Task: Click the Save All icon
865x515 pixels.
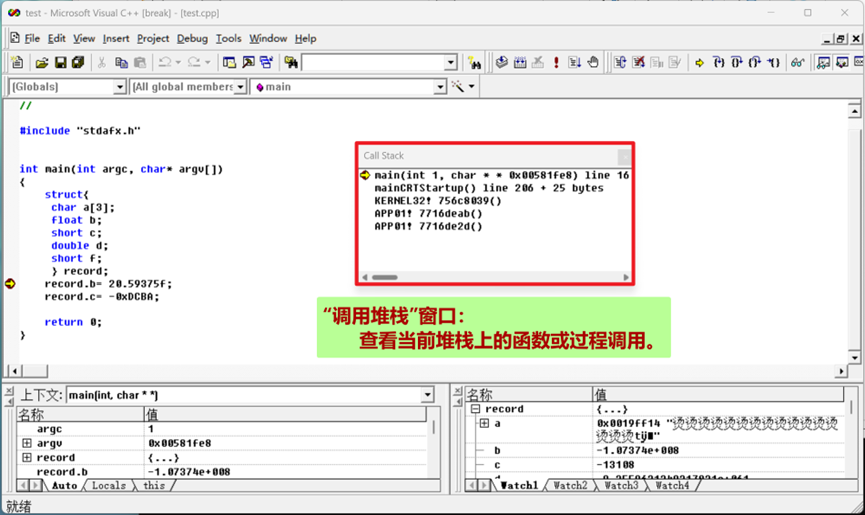Action: pos(78,62)
